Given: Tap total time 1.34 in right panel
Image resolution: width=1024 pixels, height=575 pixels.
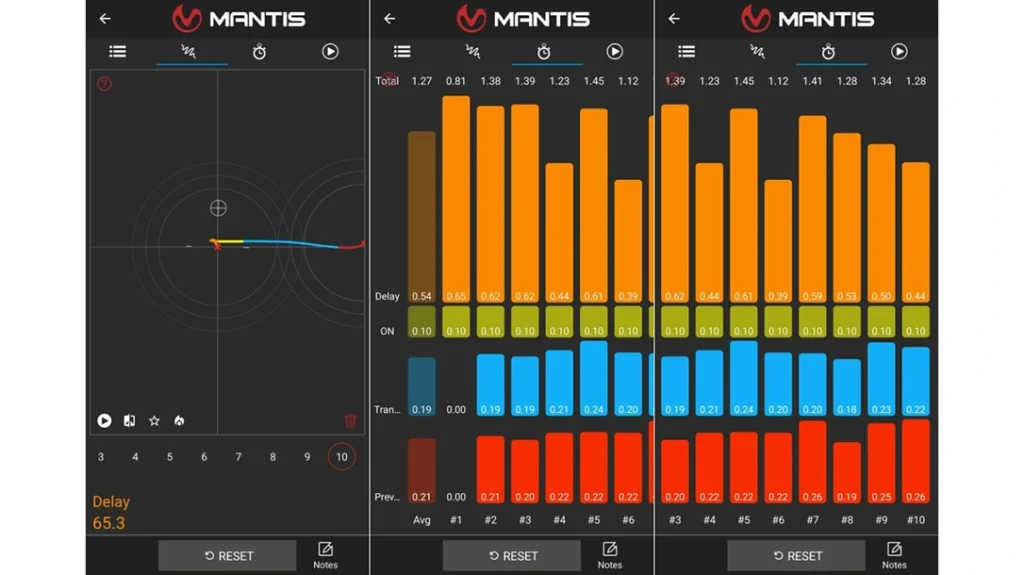Looking at the screenshot, I should [882, 81].
